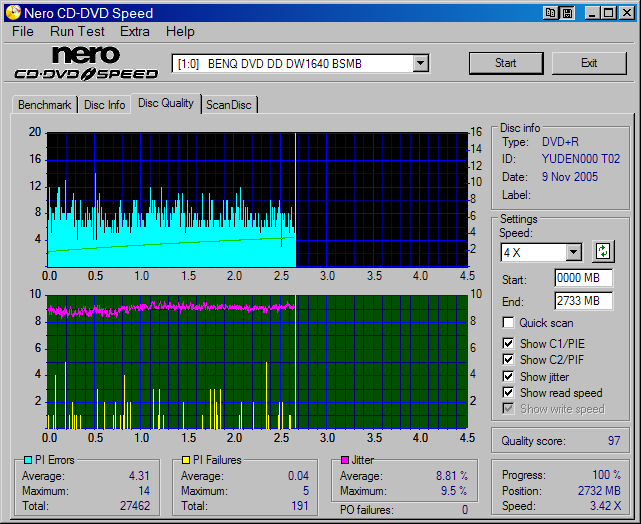The height and width of the screenshot is (524, 641).
Task: Click the Position 2732 MB value
Action: click(x=599, y=490)
